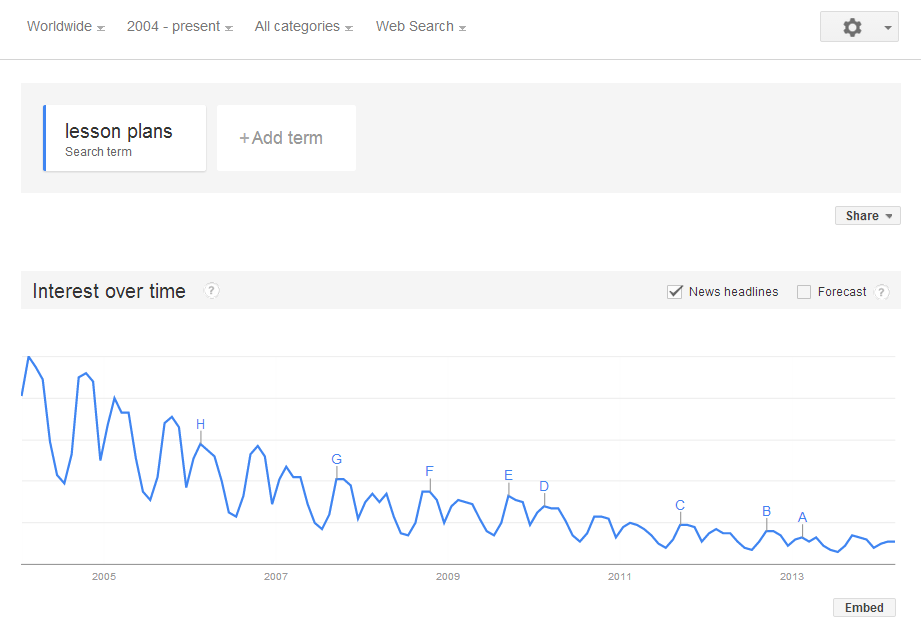Click news headline marker G

(x=337, y=460)
